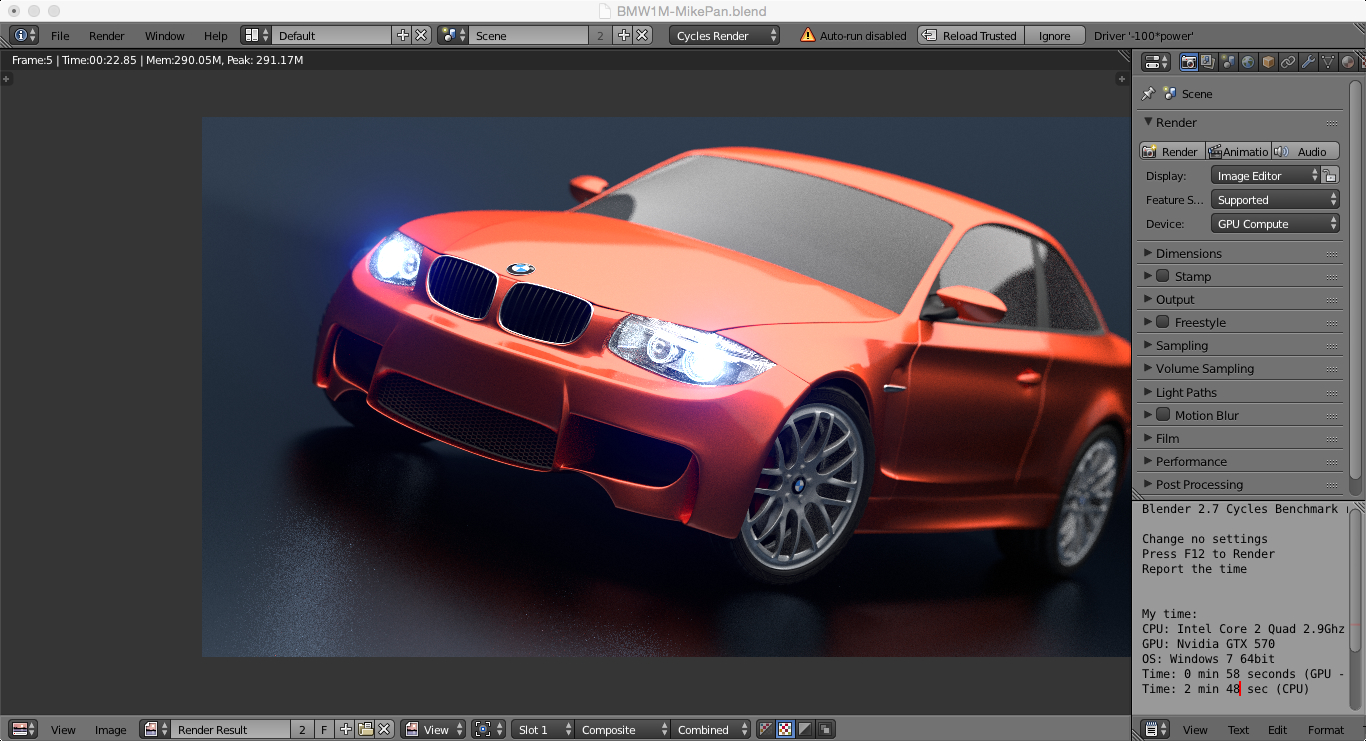Click the Reload Trusted button

click(970, 35)
